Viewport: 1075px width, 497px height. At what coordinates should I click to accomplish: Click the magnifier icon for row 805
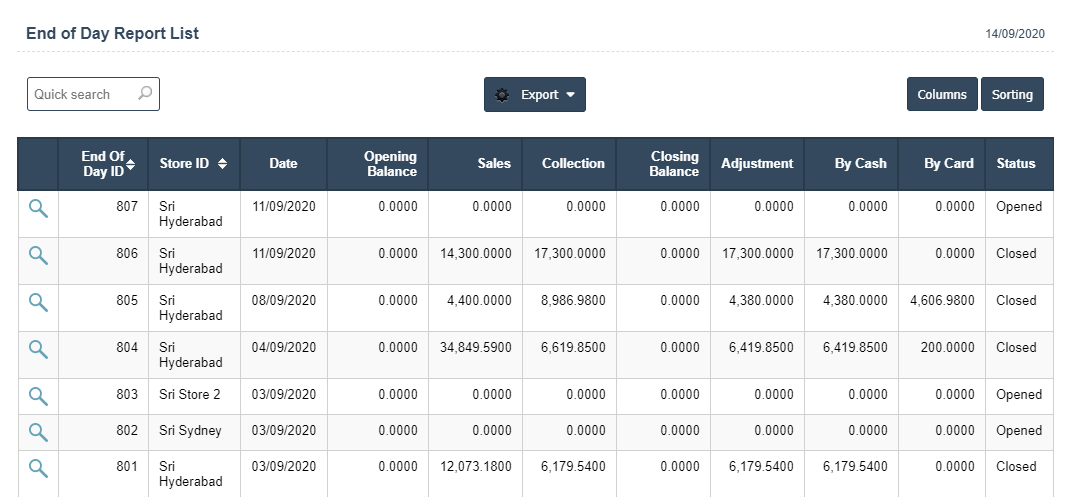tap(38, 301)
